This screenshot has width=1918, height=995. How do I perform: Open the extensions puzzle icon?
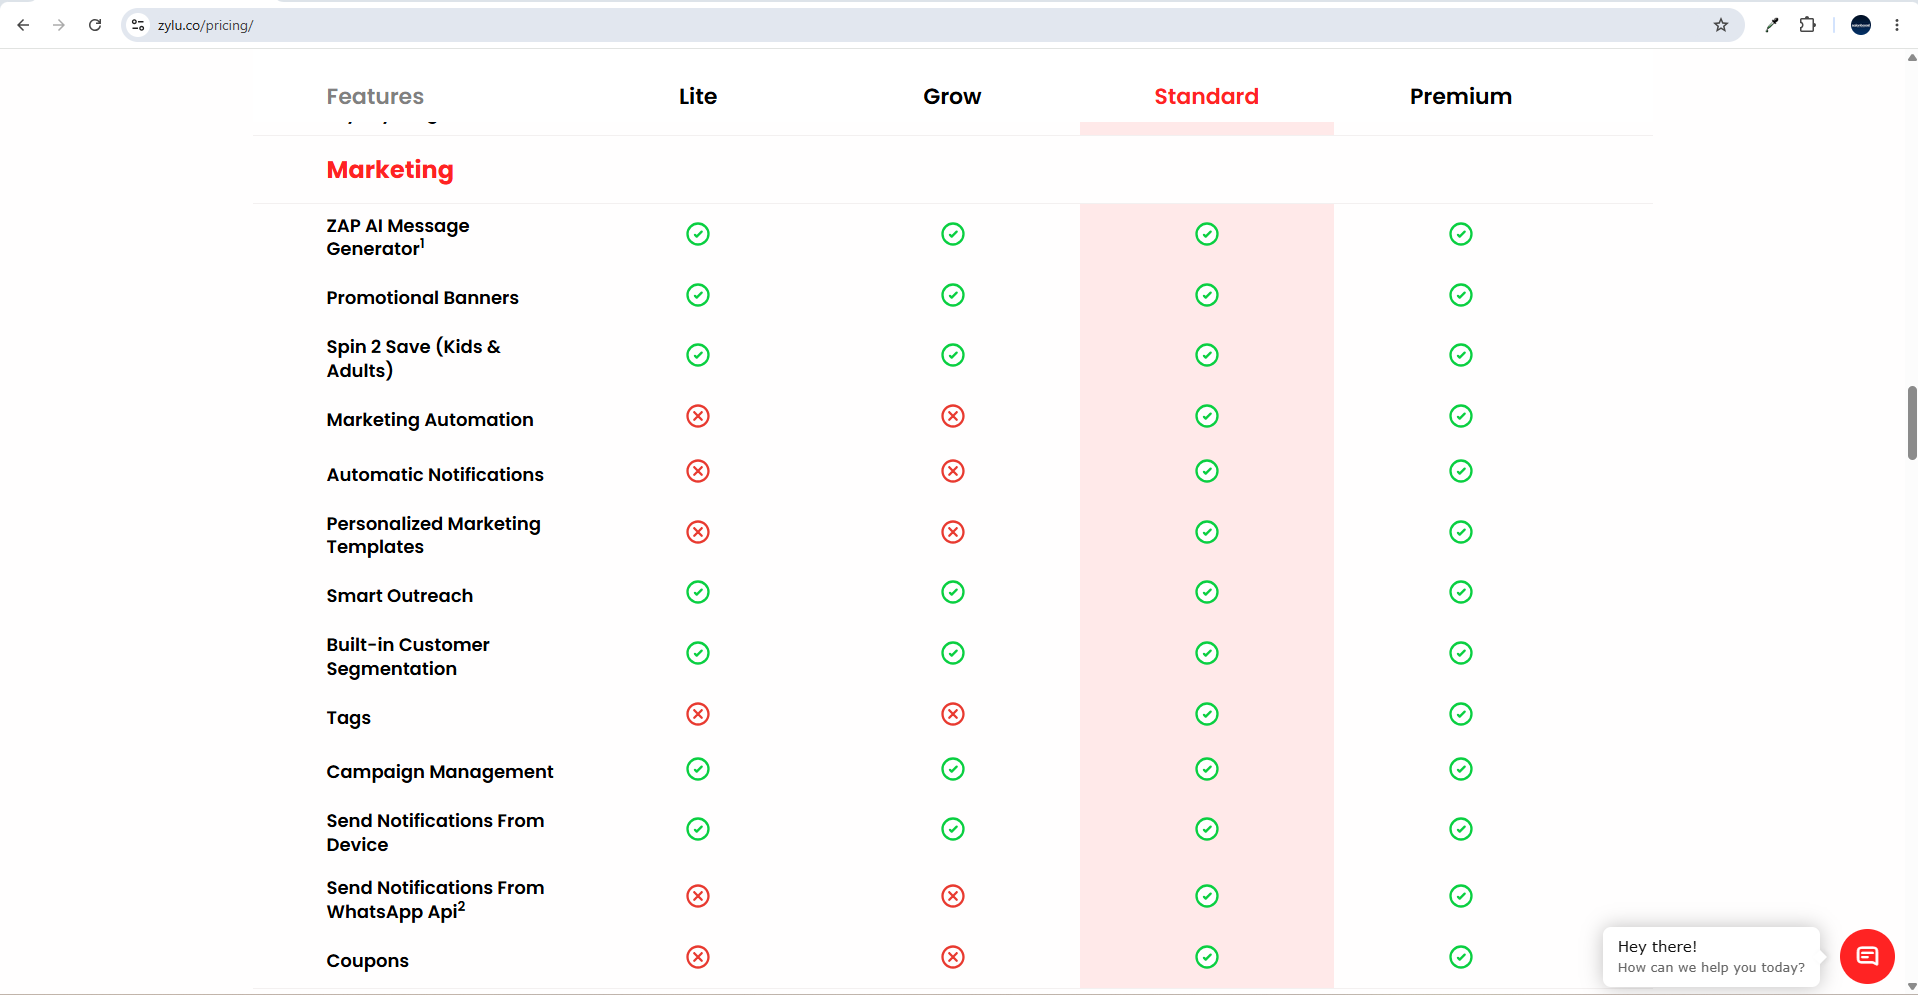tap(1807, 25)
